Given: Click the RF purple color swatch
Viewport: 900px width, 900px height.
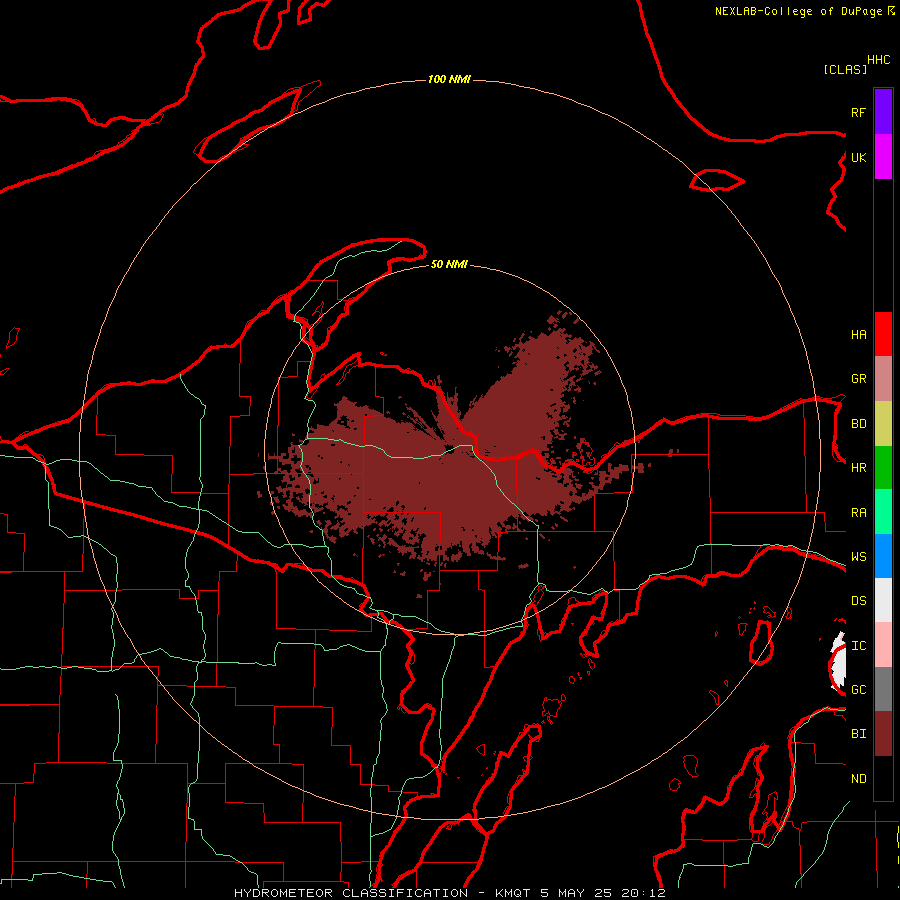Looking at the screenshot, I should [x=883, y=112].
